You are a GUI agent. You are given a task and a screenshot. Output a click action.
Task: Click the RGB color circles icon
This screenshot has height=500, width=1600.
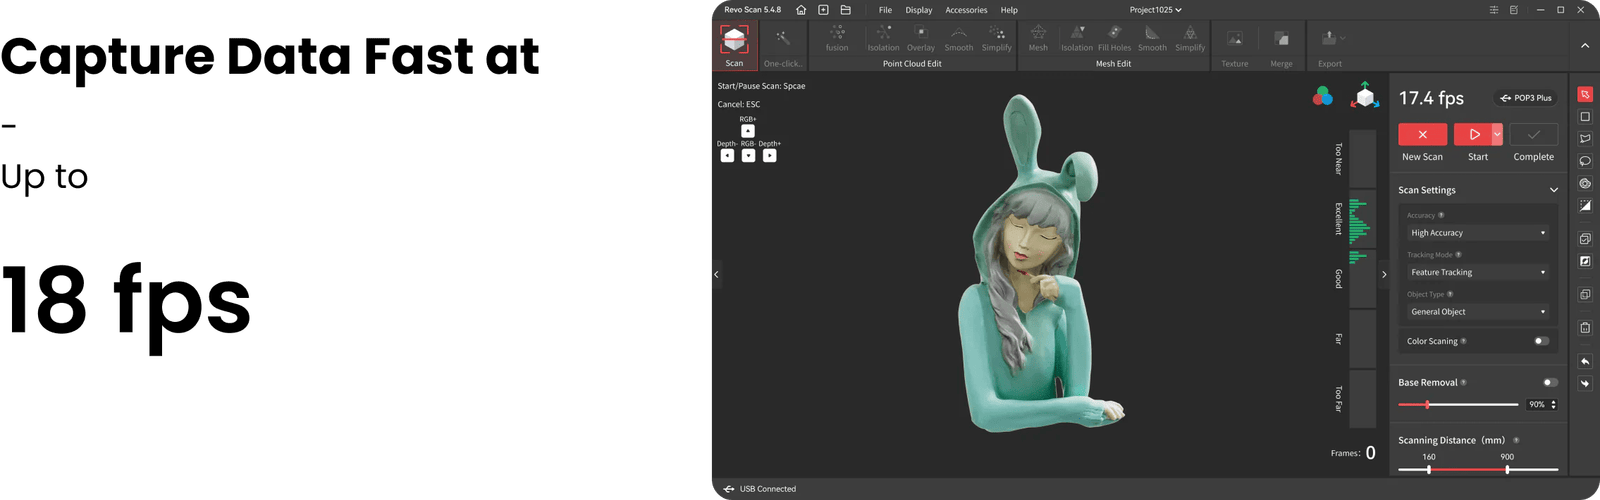[1322, 96]
